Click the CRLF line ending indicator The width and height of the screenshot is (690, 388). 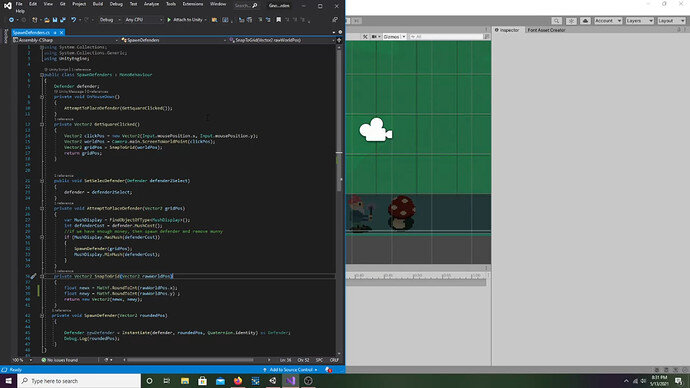[x=334, y=360]
